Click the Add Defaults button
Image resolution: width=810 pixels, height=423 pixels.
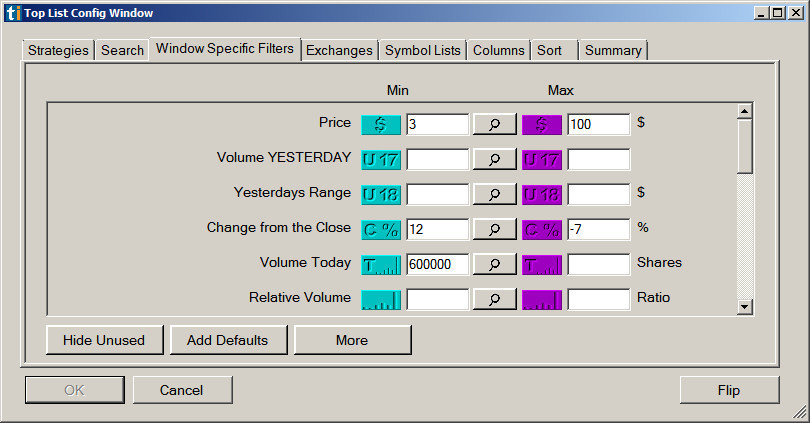point(228,340)
